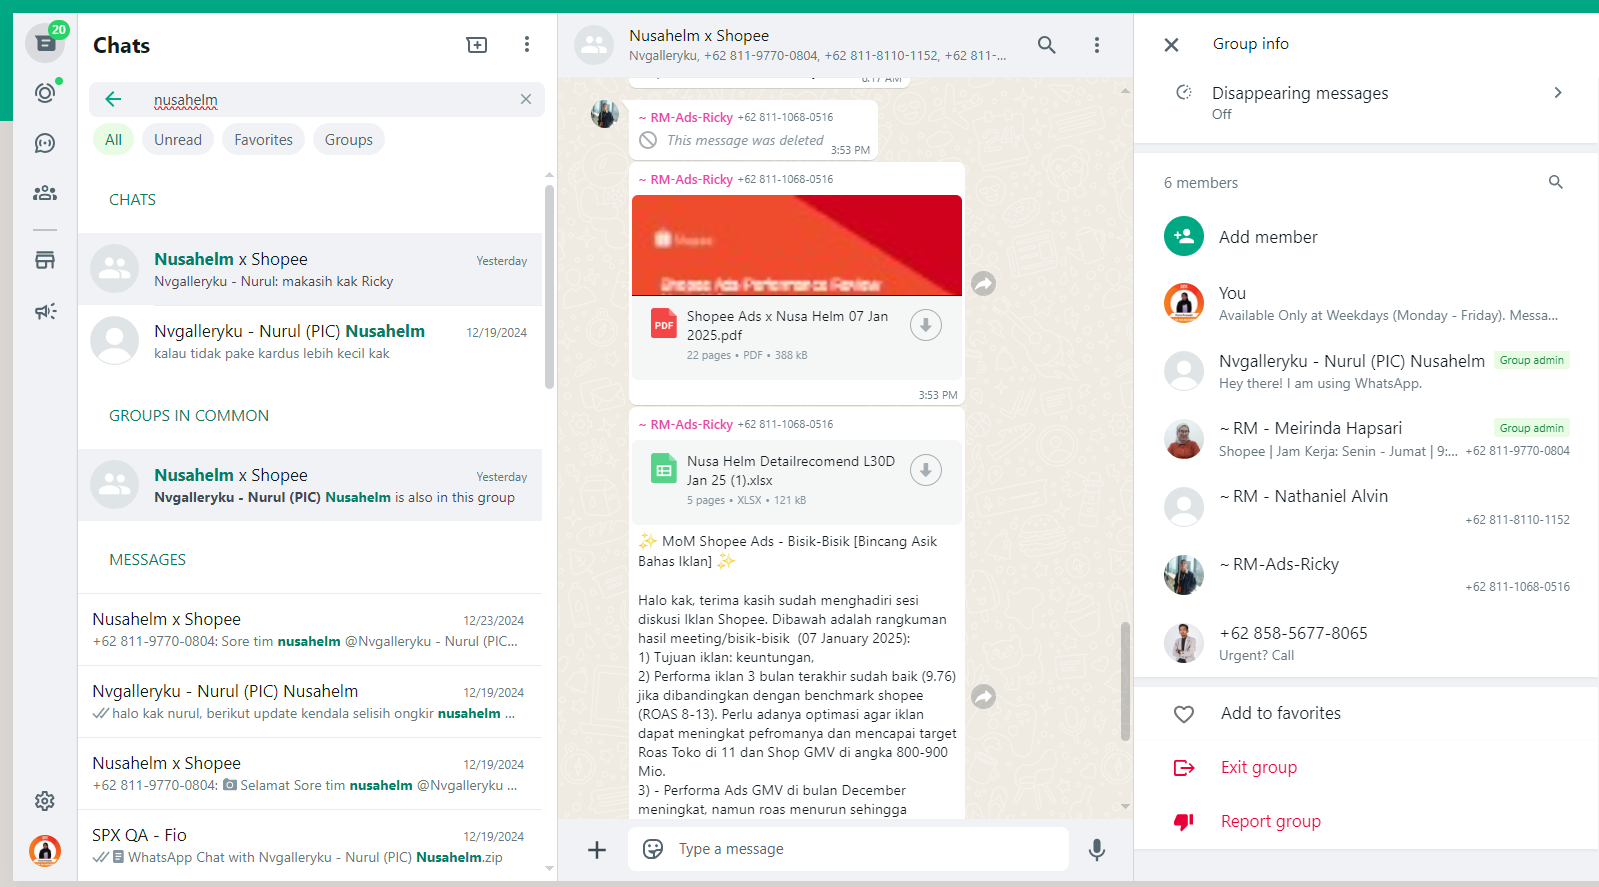1599x887 pixels.
Task: Open the chat header options menu
Action: [x=1097, y=44]
